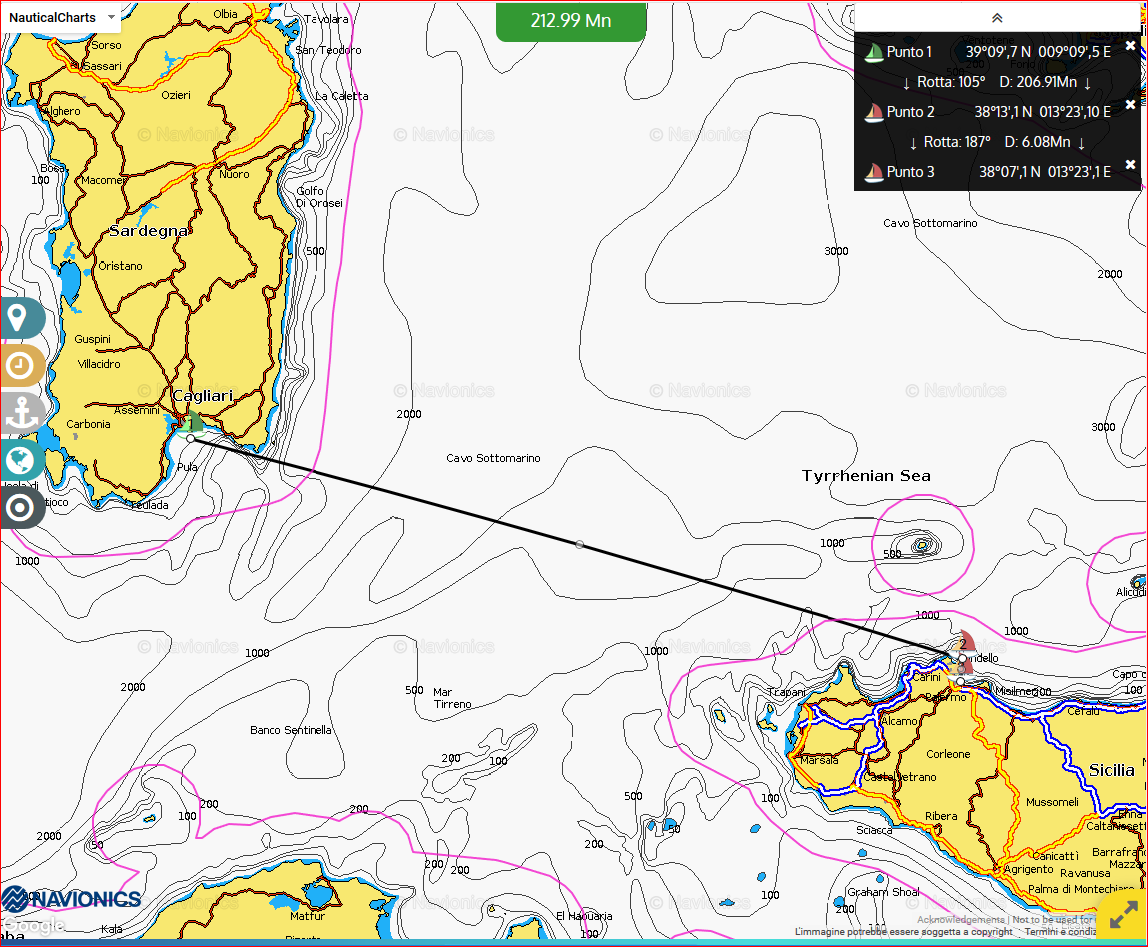Click the red sailboat icon for Punto 3
Viewport: 1148px width, 947px height.
(x=873, y=172)
